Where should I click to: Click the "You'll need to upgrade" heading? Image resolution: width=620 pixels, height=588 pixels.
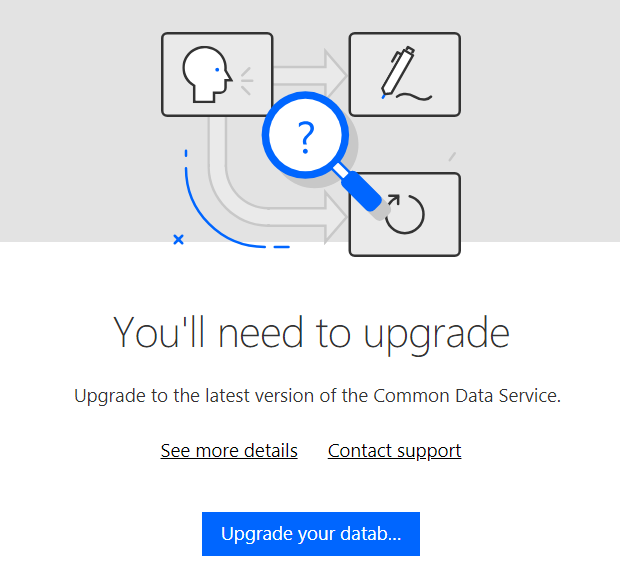(x=311, y=333)
